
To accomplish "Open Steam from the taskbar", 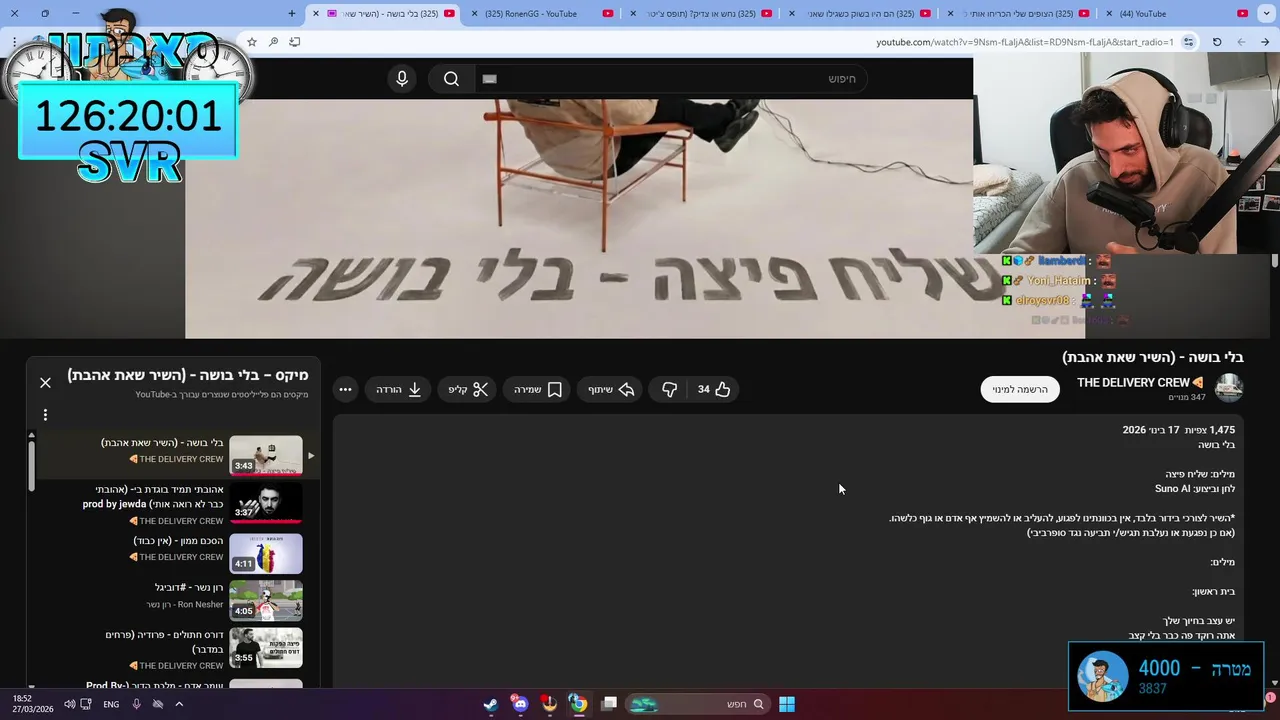I will tap(490, 704).
